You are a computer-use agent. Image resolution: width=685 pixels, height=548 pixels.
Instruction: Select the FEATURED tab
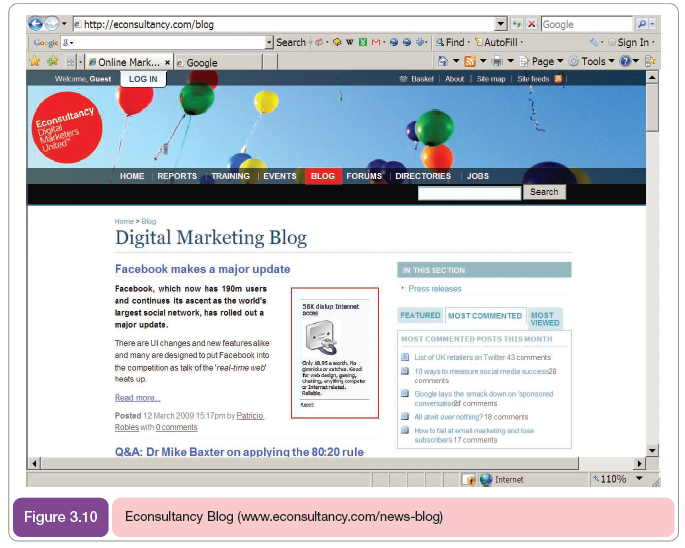[420, 315]
